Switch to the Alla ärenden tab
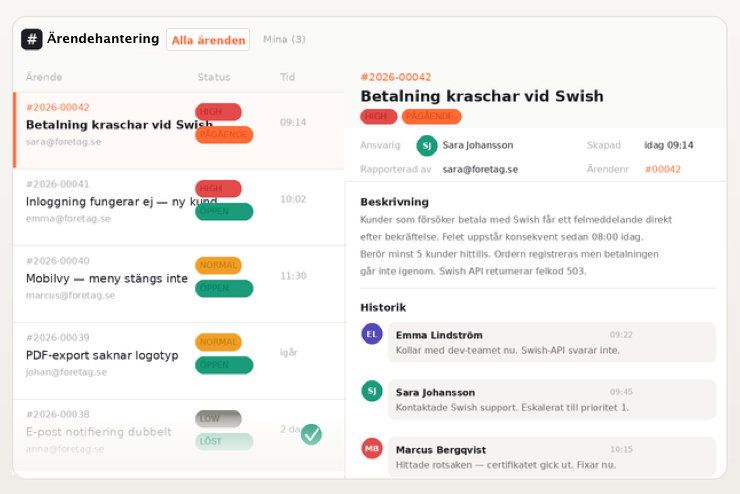The height and width of the screenshot is (494, 740). (208, 40)
